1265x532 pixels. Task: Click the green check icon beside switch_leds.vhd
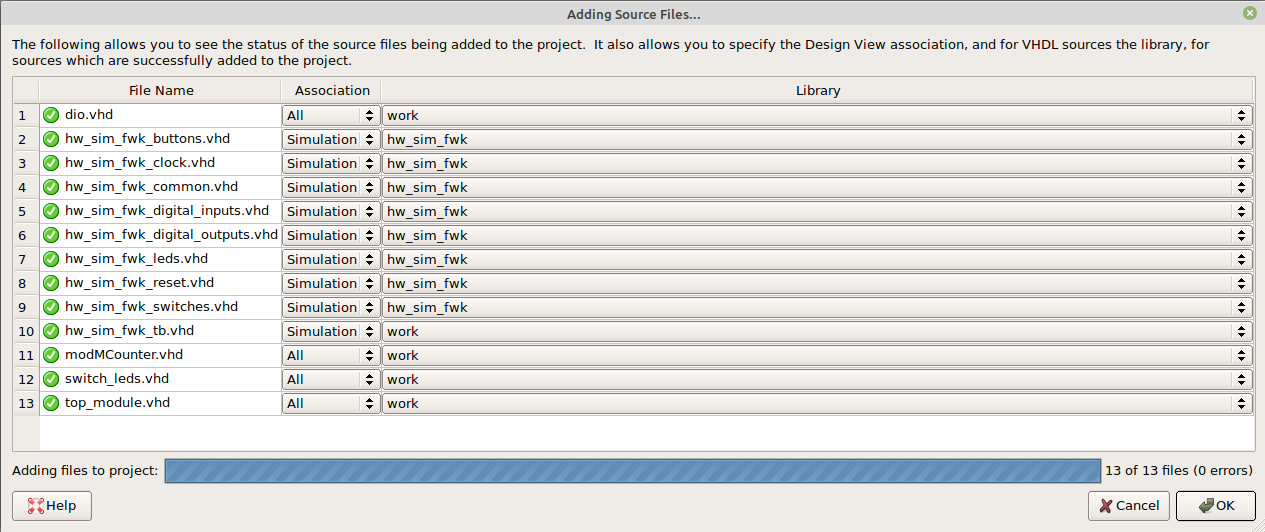coord(51,379)
